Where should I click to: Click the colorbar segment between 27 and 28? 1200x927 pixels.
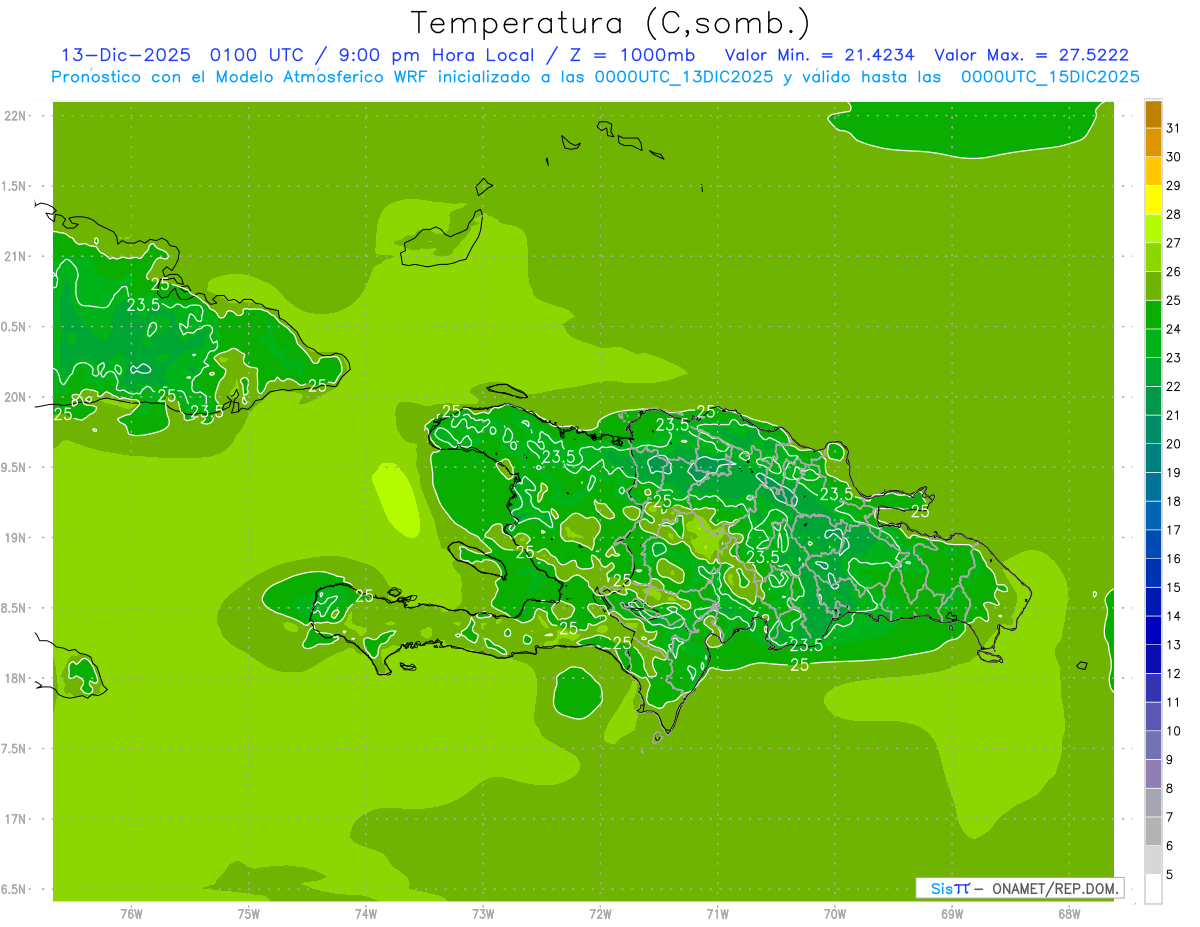tap(1153, 229)
